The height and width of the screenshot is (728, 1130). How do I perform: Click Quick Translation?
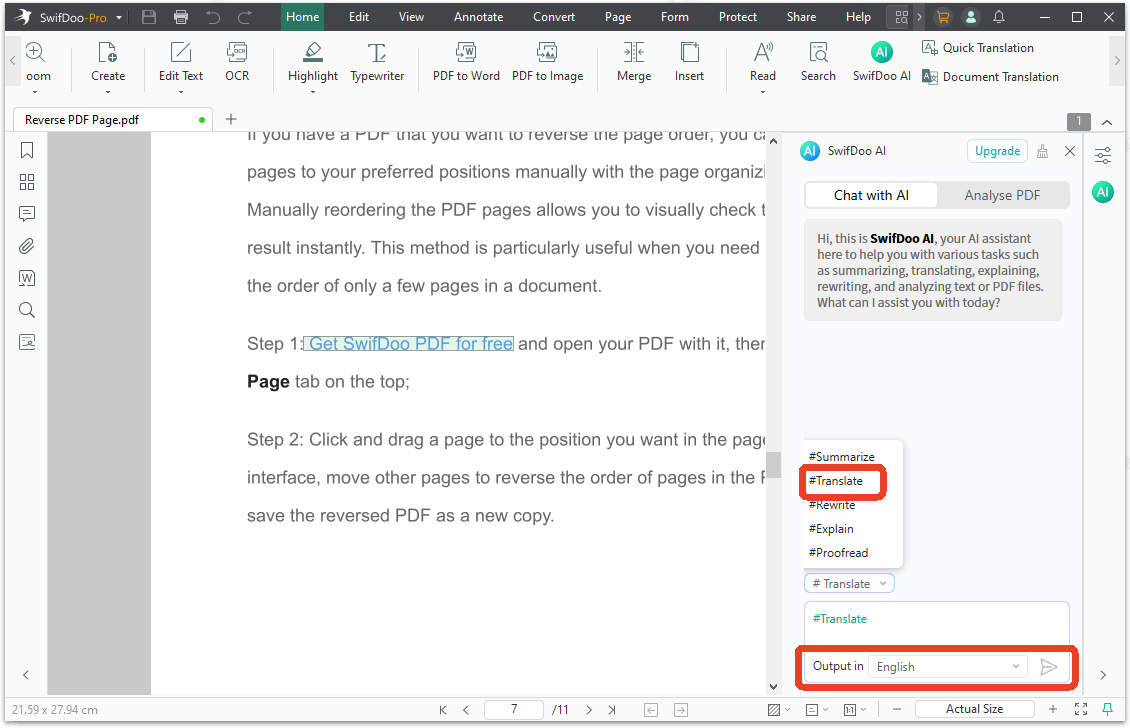pyautogui.click(x=978, y=48)
